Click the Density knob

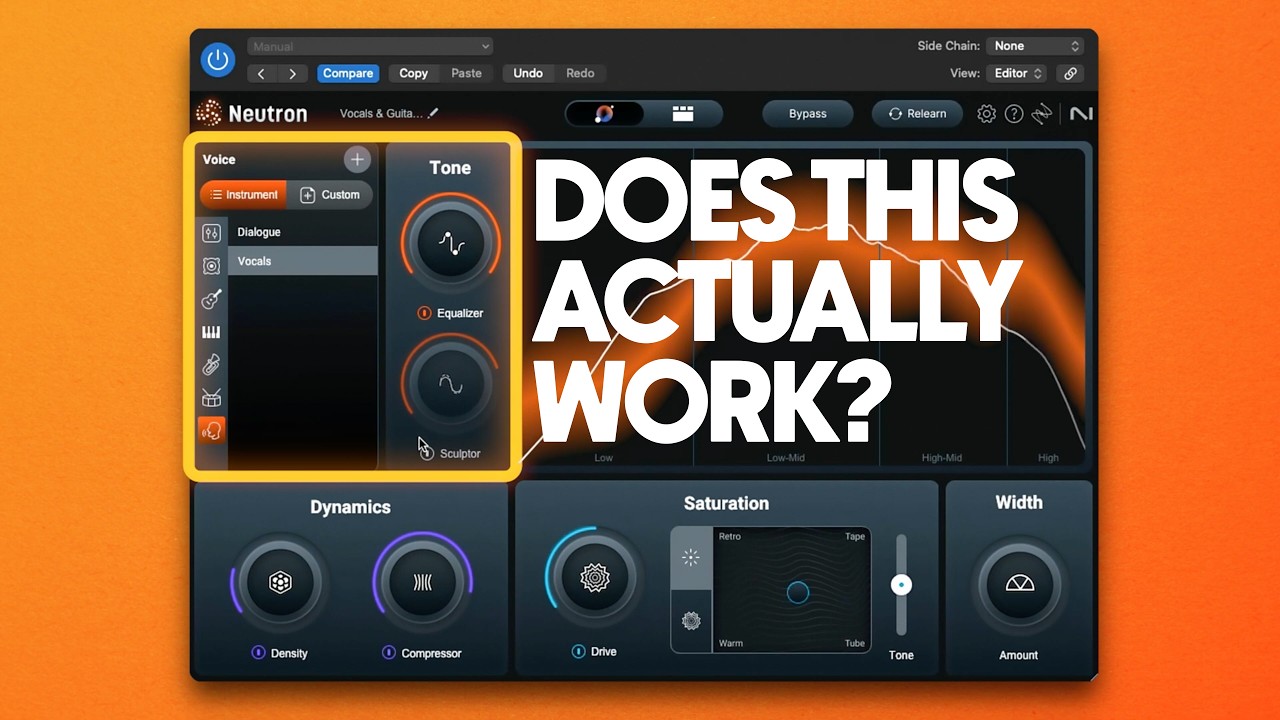[279, 583]
